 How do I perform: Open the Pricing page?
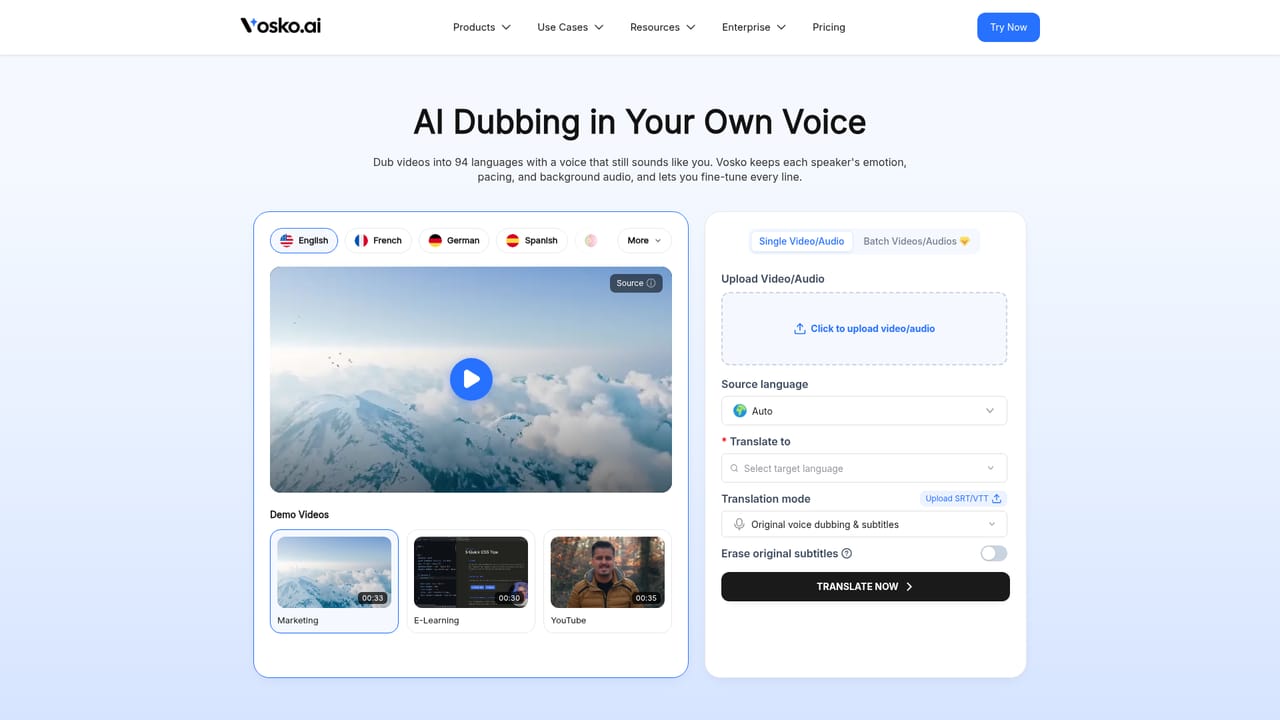coord(829,27)
